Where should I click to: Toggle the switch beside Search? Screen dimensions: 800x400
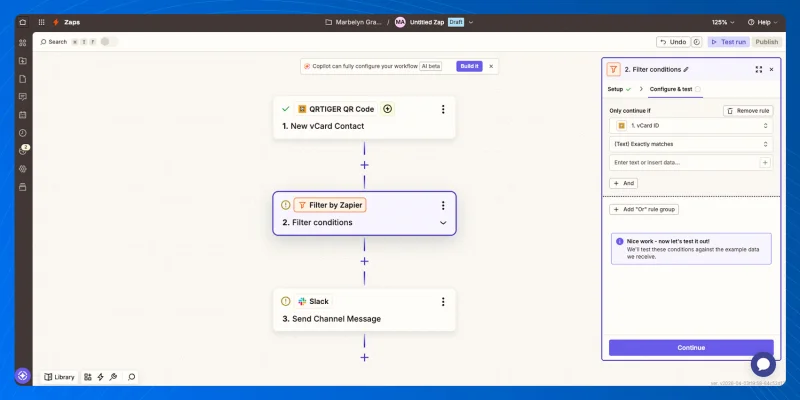[109, 42]
